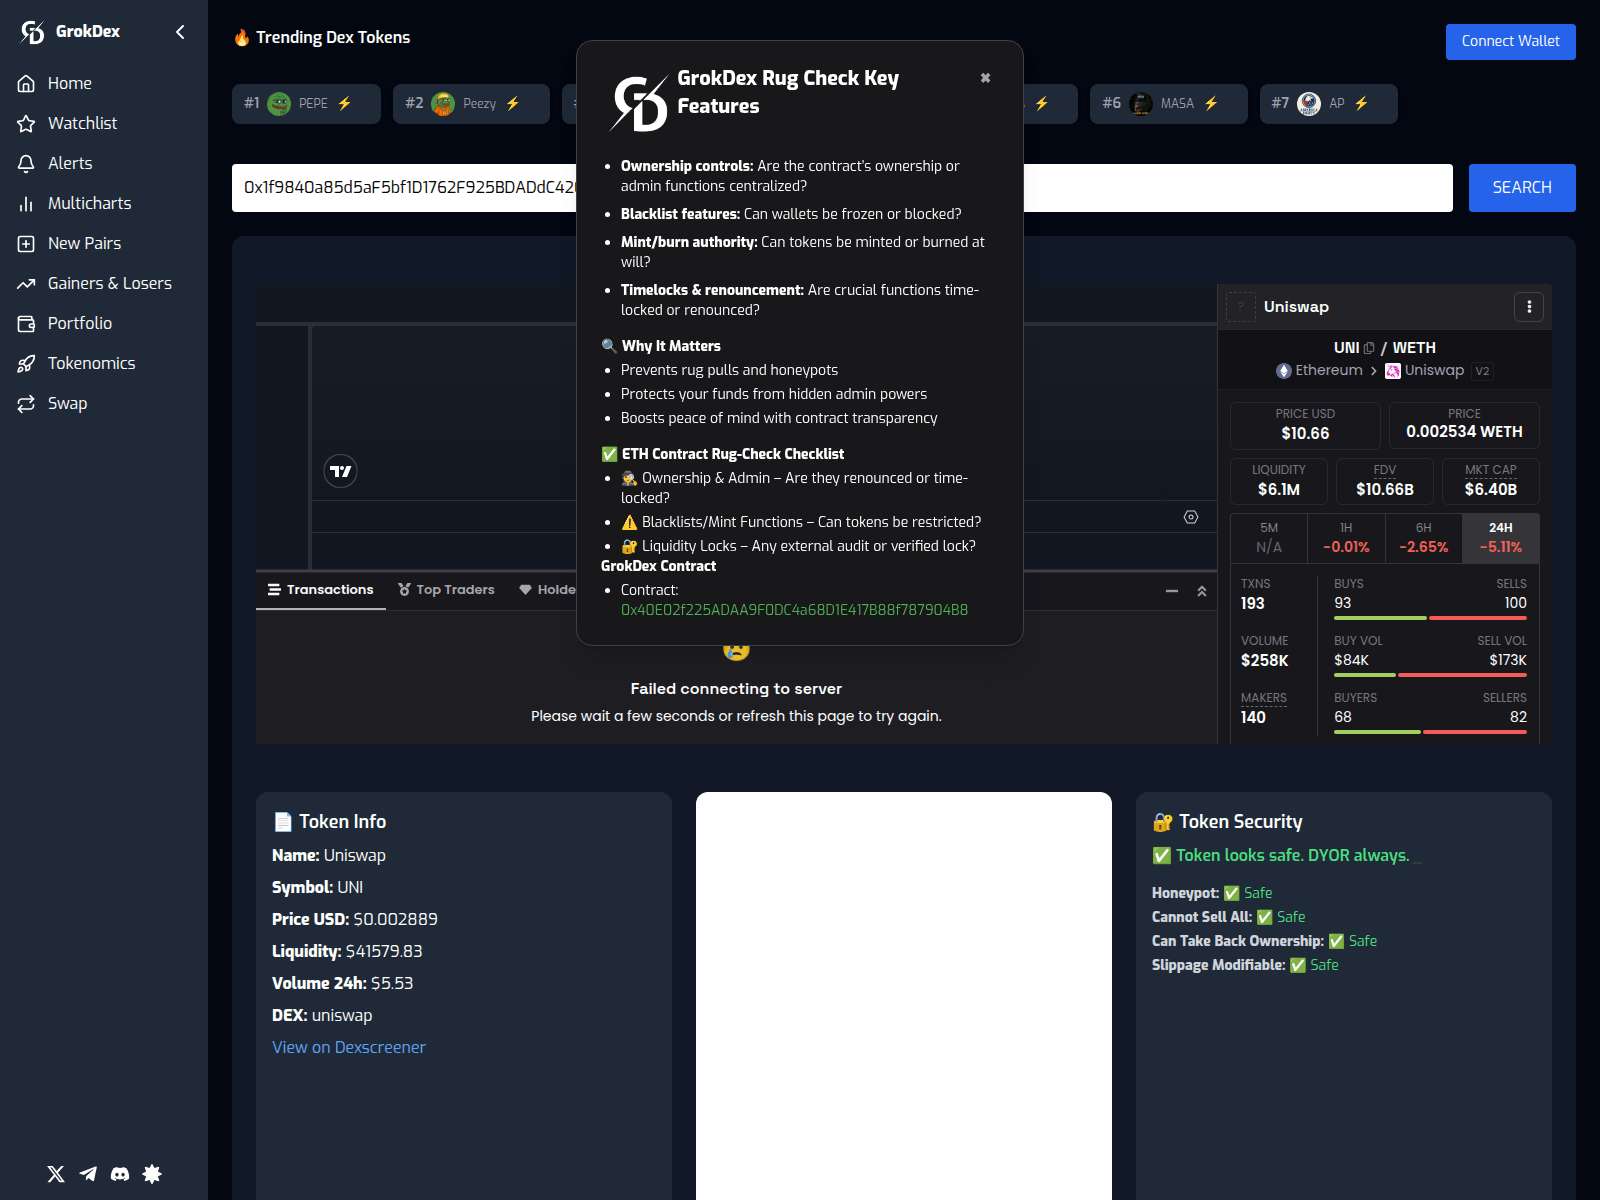The height and width of the screenshot is (1200, 1600).
Task: Focus the token address search field
Action: click(842, 188)
